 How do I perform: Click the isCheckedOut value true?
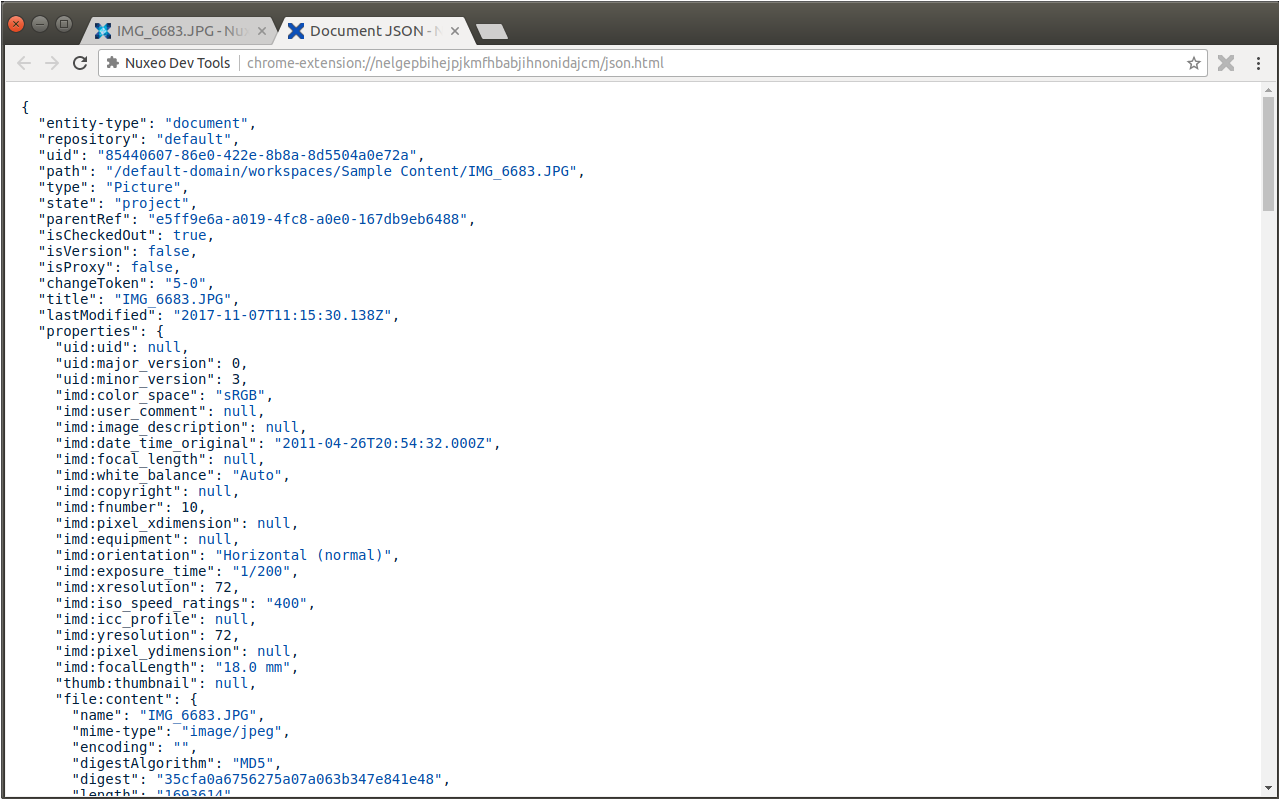tap(189, 235)
